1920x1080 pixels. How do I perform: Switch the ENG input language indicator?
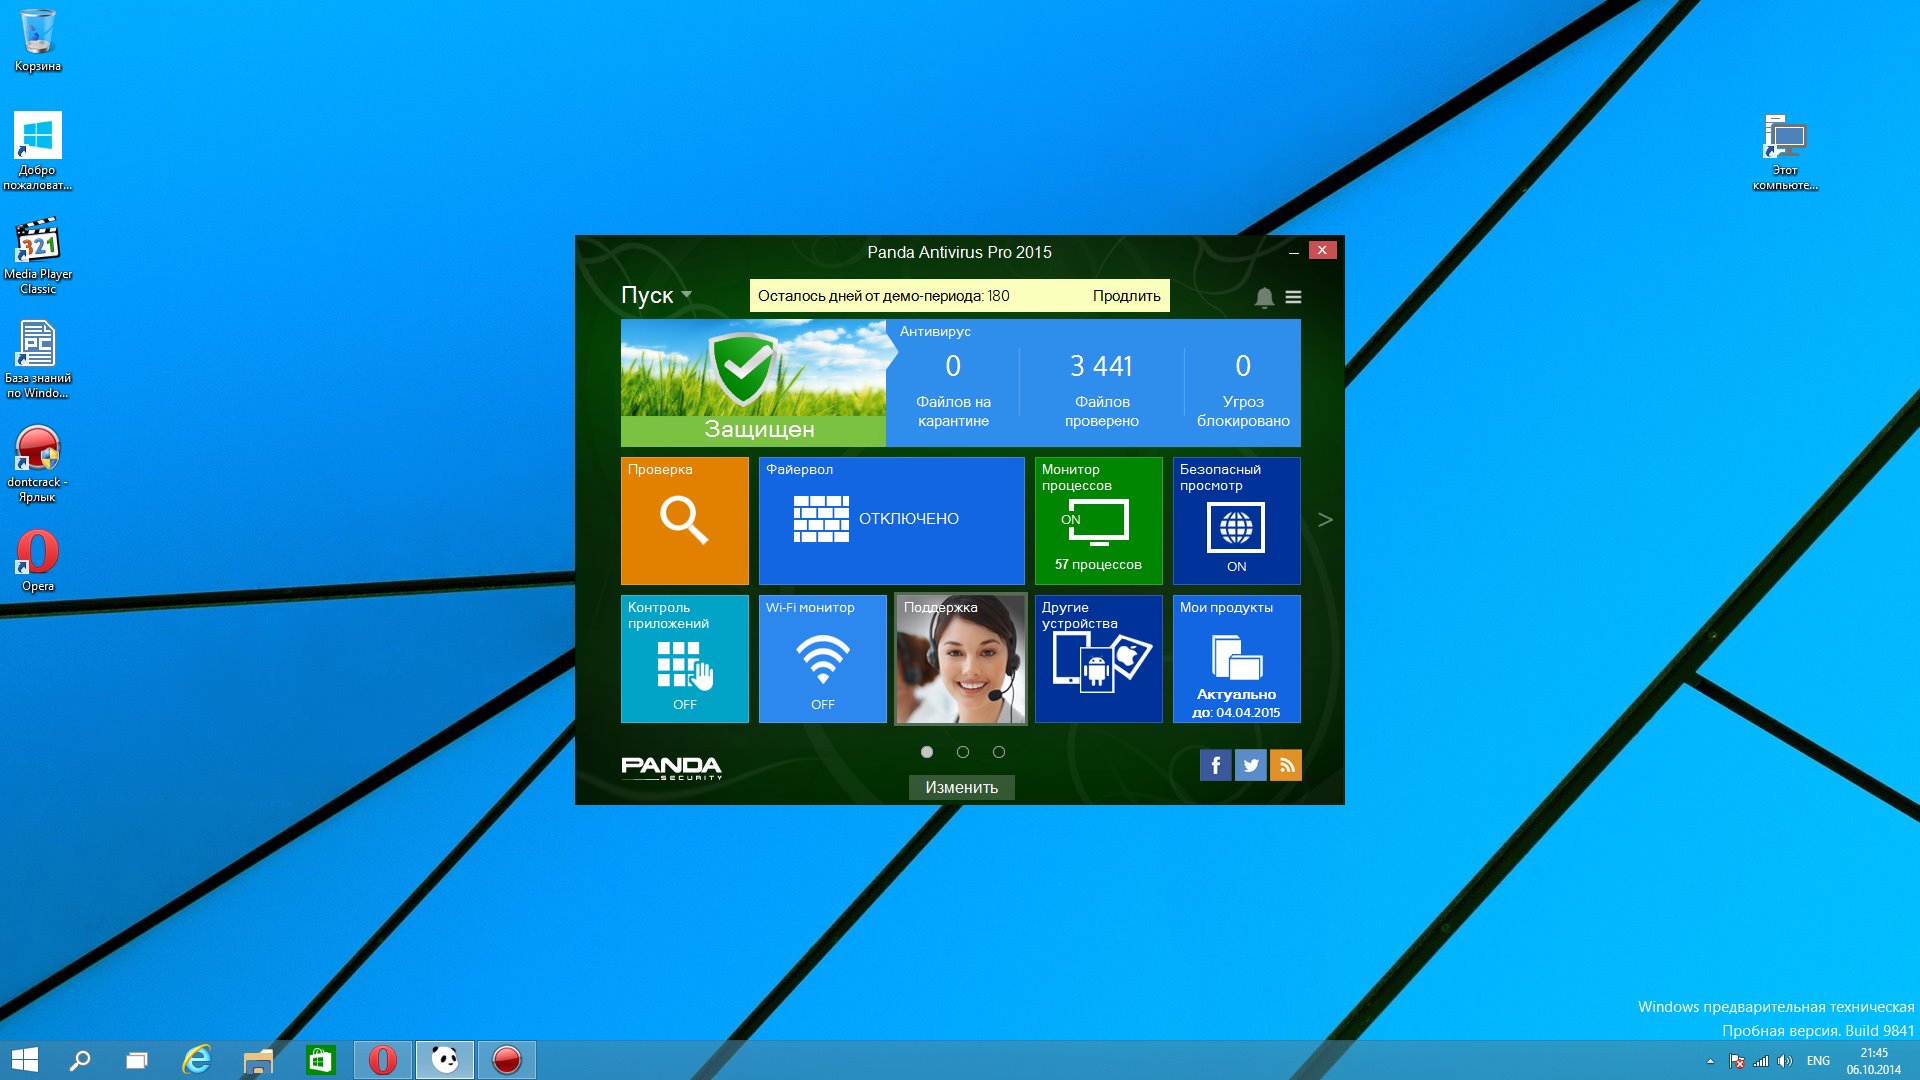click(x=1818, y=1061)
